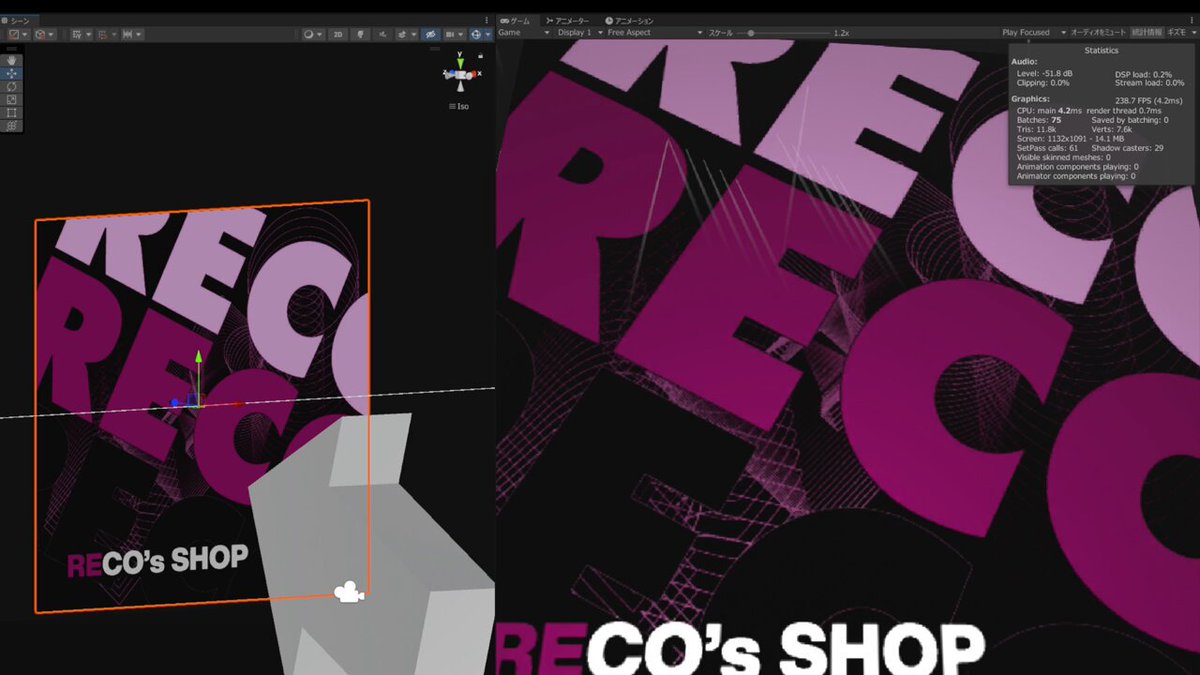Viewport: 1200px width, 675px height.
Task: Expand the scene effects dropdown arrow
Action: click(413, 34)
